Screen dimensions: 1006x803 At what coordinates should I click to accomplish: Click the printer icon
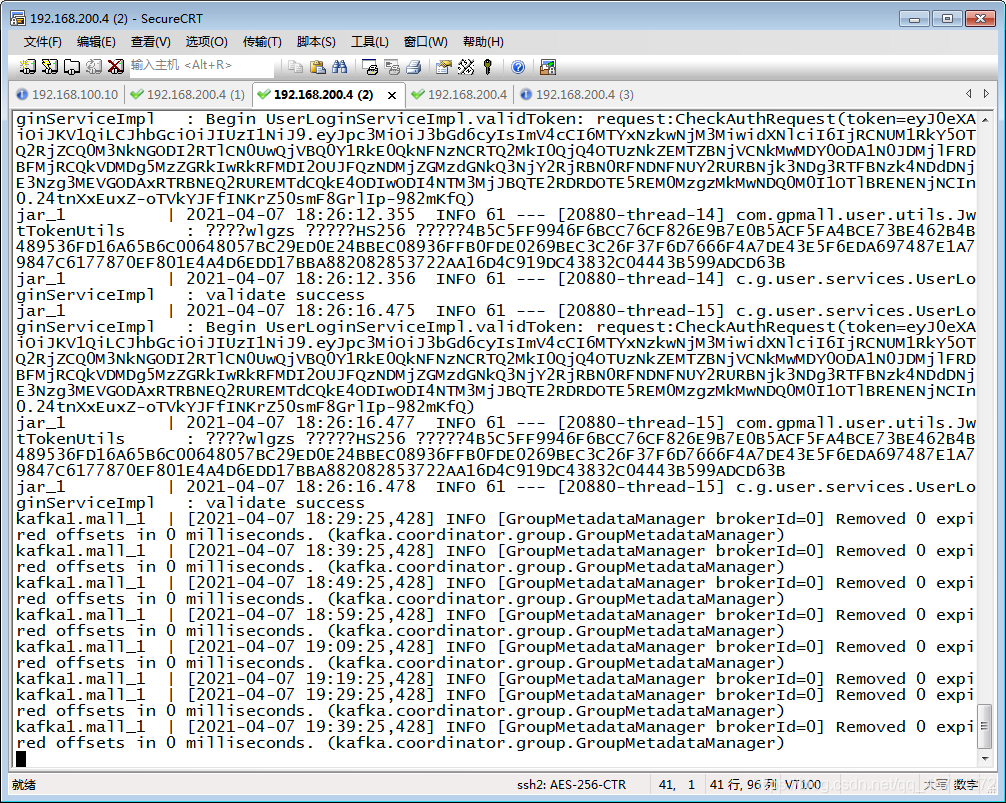pyautogui.click(x=414, y=66)
